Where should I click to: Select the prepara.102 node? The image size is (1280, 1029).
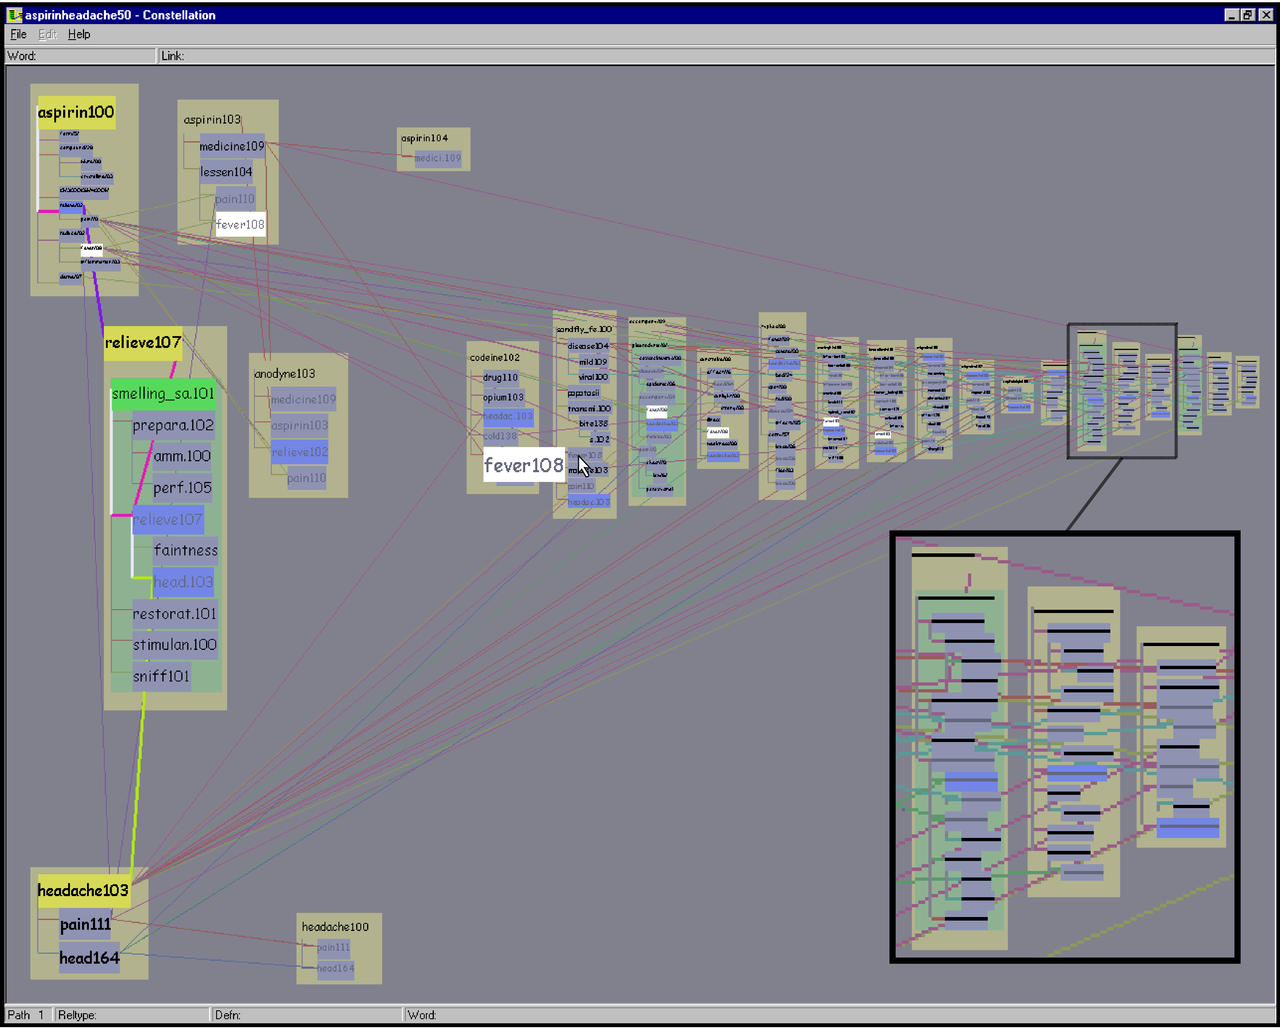pos(173,425)
